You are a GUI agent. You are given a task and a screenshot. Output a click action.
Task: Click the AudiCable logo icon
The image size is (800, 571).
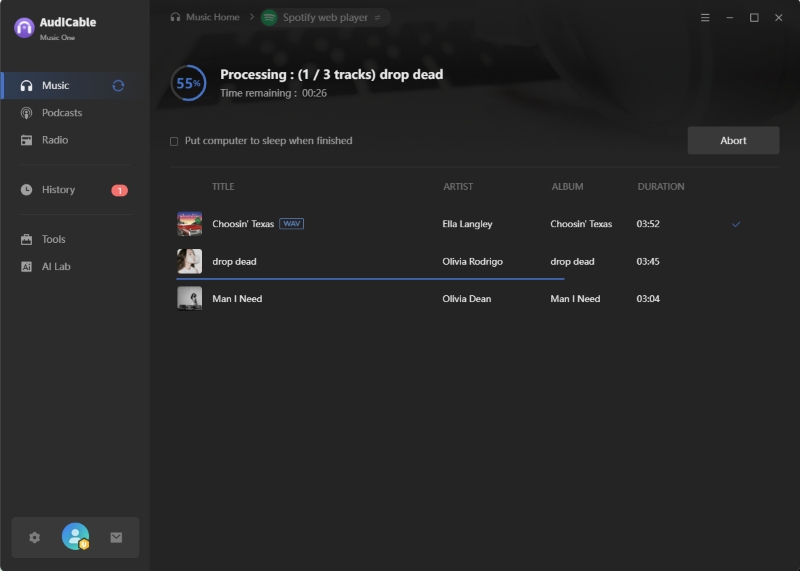23,28
